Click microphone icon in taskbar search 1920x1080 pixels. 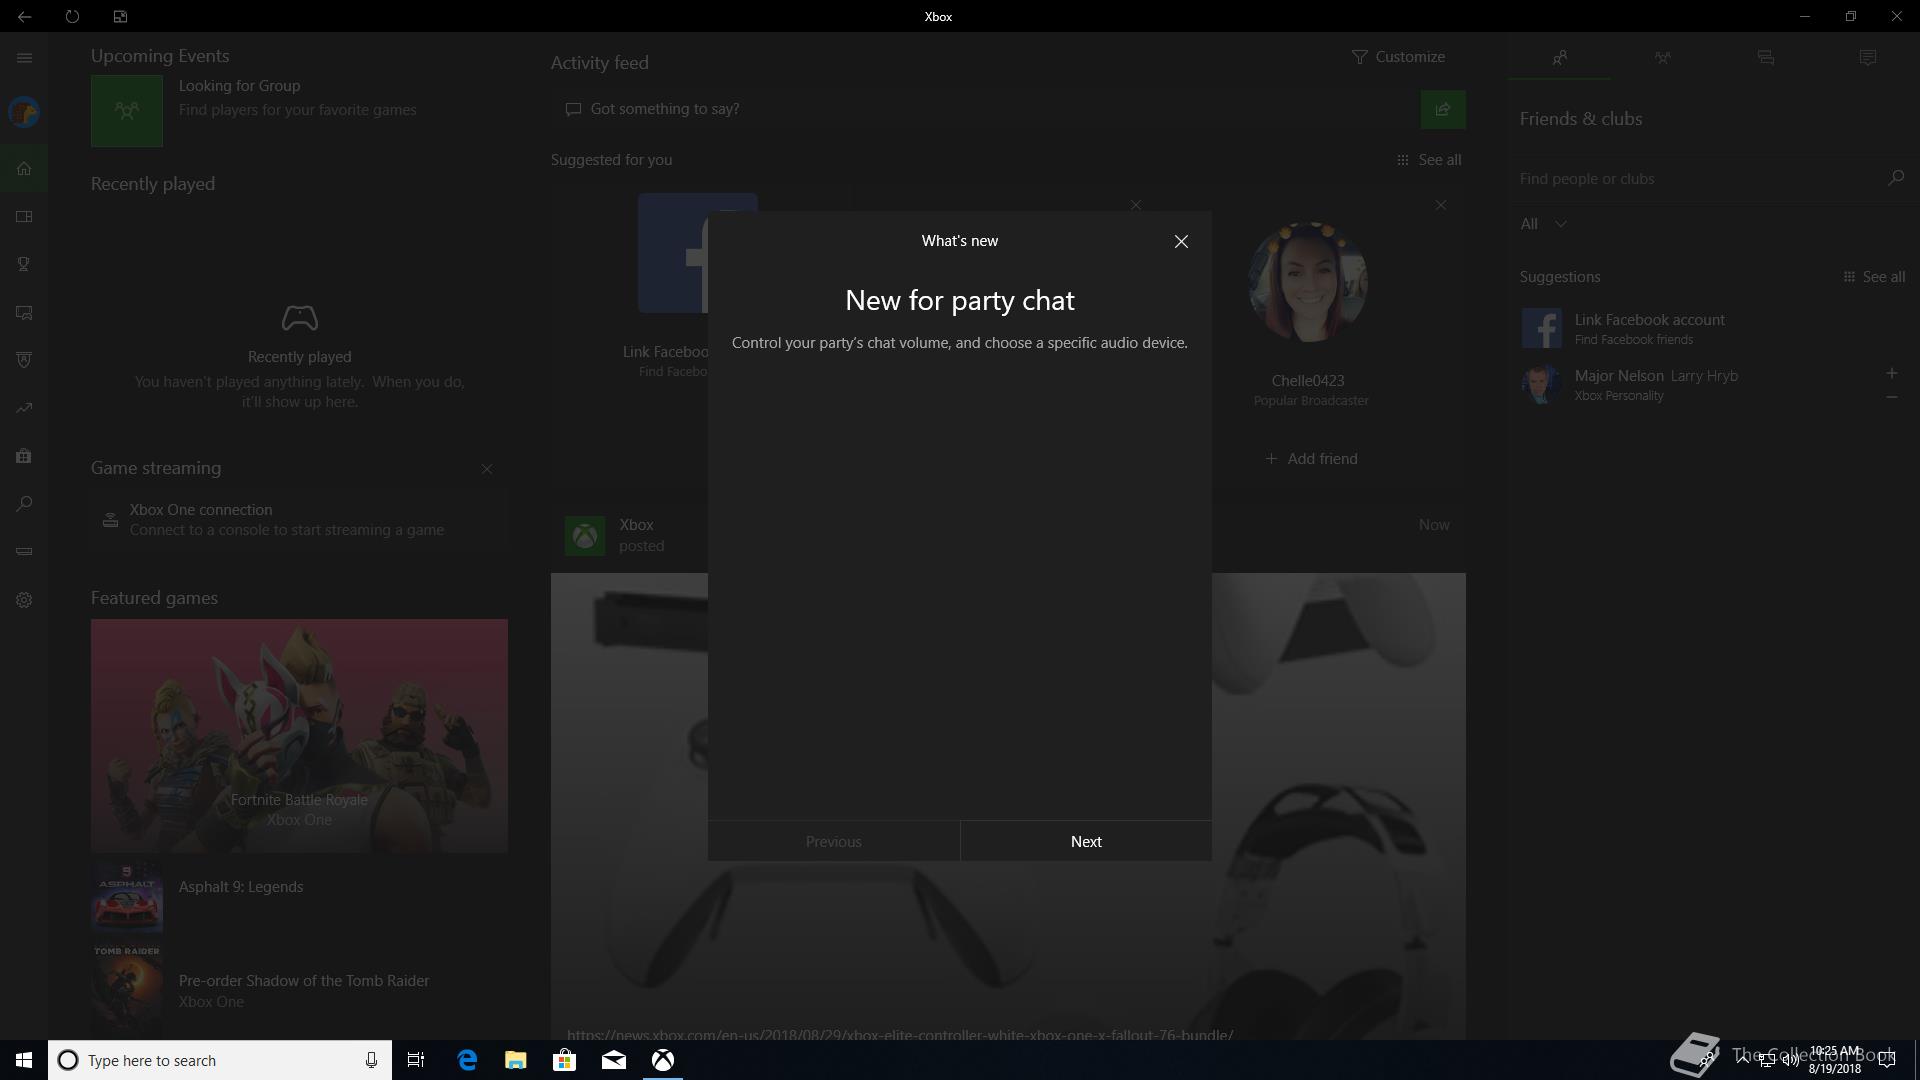tap(371, 1060)
